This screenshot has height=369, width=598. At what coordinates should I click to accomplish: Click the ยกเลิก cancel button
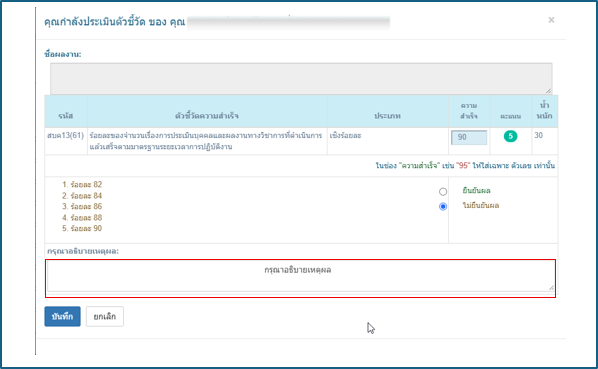[105, 316]
